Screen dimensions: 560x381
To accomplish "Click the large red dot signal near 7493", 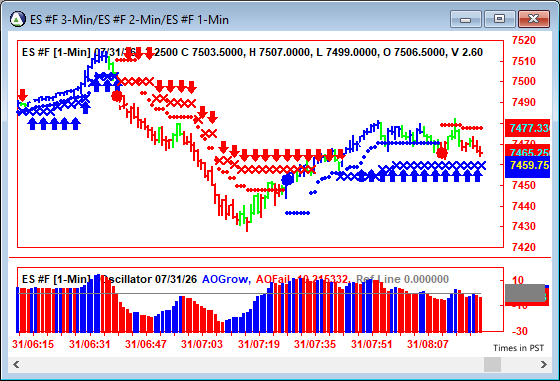I will click(x=116, y=96).
